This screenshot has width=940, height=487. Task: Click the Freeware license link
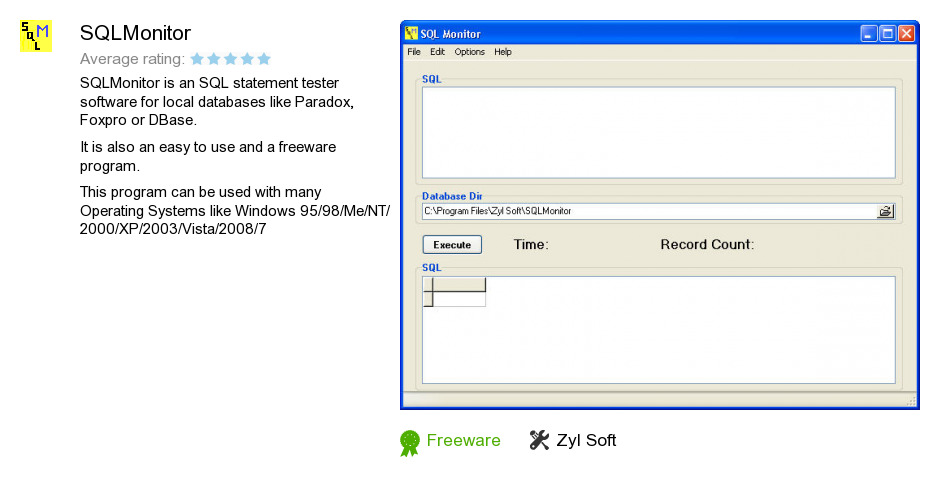(463, 440)
